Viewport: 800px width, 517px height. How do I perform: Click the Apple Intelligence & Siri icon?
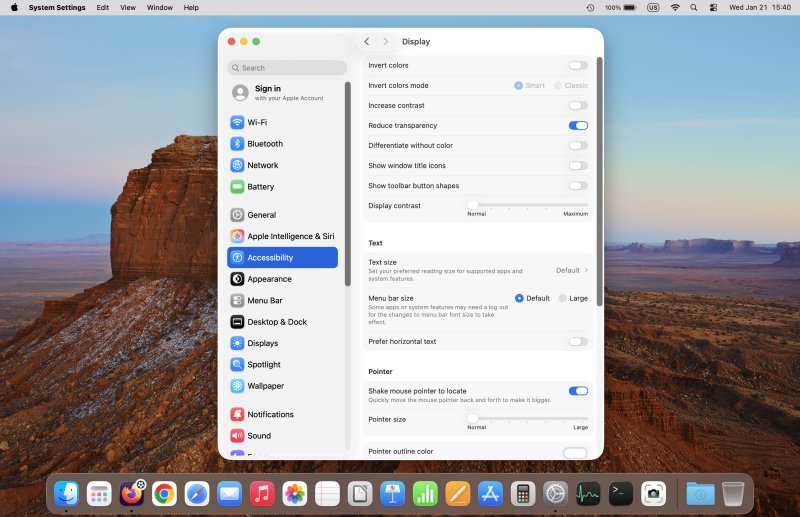click(237, 236)
